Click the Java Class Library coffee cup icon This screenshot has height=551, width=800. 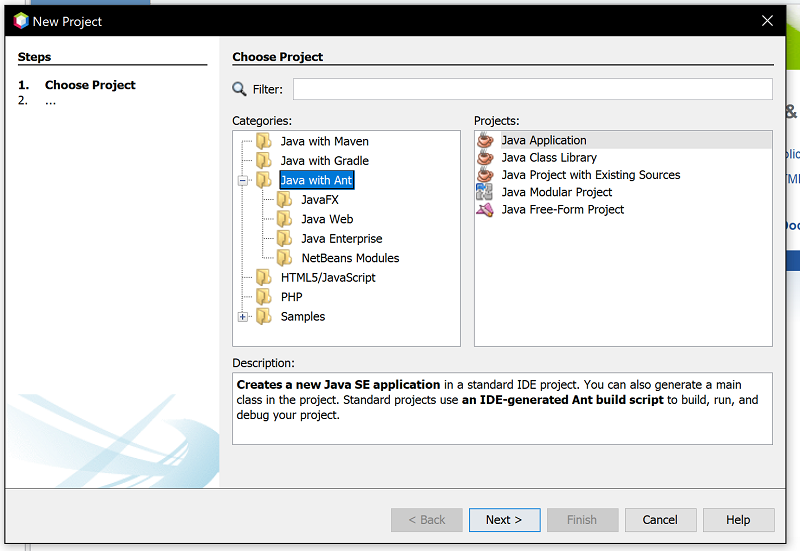[485, 157]
